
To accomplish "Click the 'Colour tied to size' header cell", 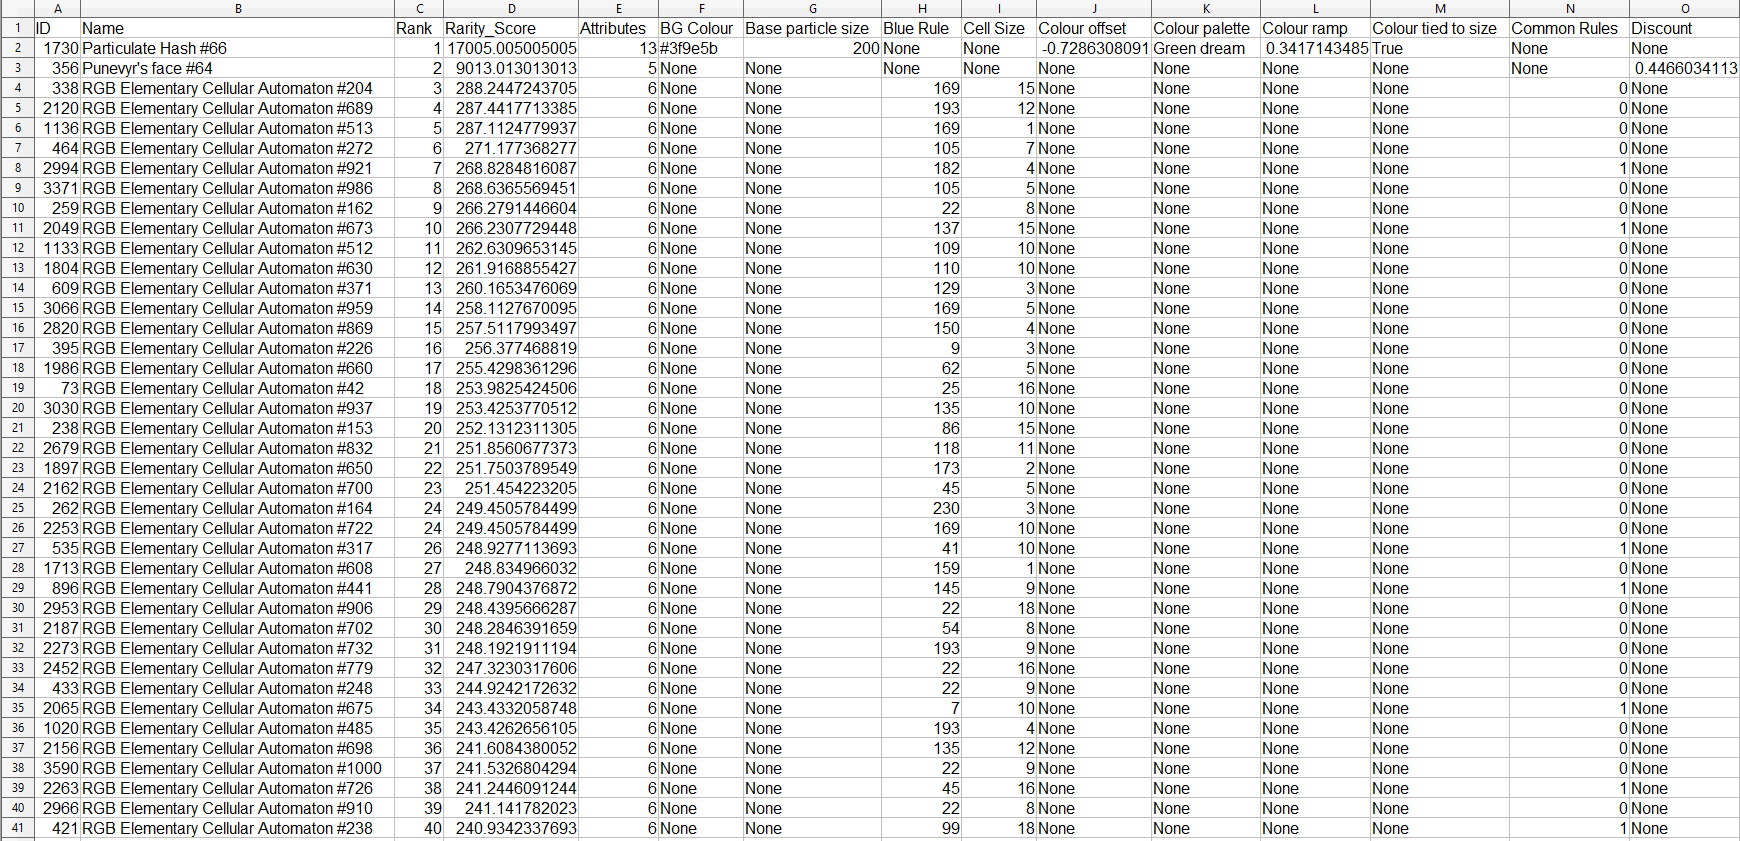I will (x=1434, y=28).
